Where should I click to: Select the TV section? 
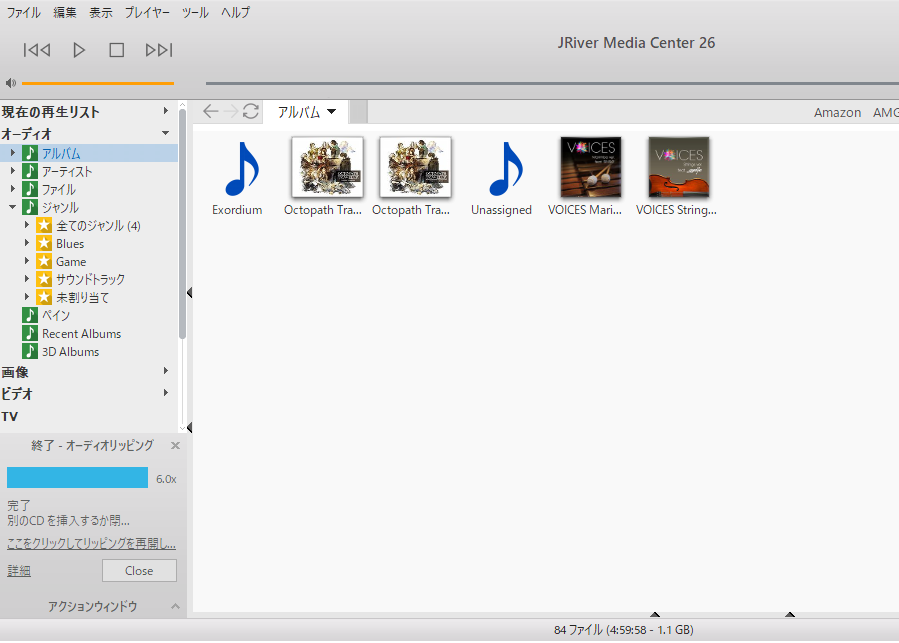coord(10,416)
